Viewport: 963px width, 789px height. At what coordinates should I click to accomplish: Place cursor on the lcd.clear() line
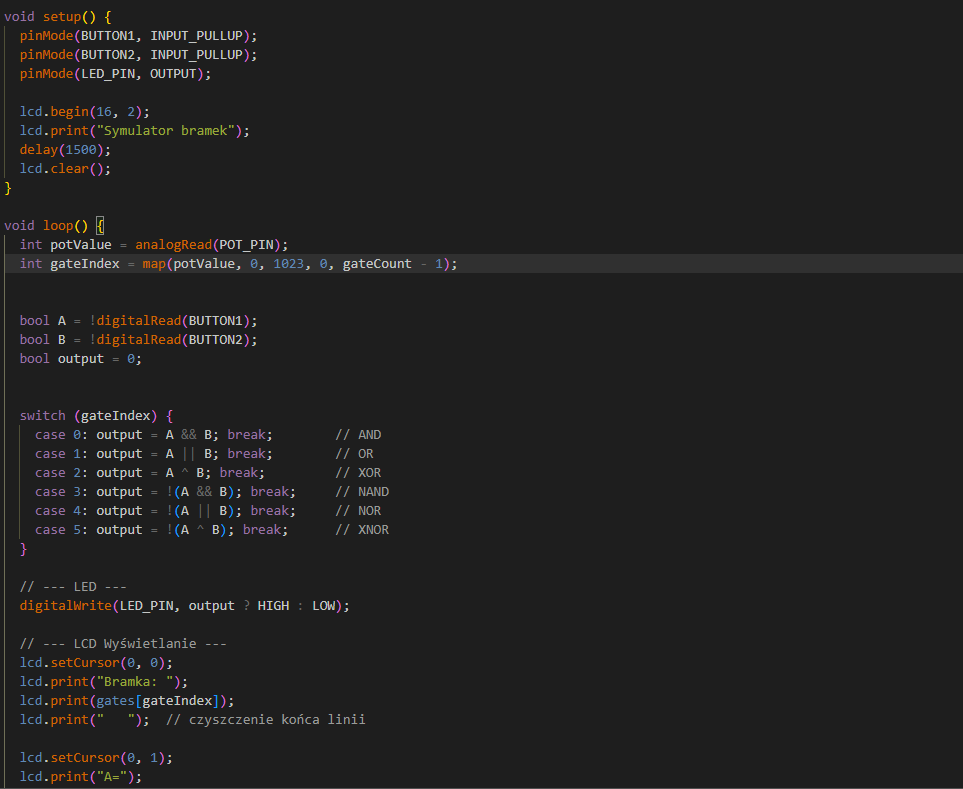click(65, 168)
